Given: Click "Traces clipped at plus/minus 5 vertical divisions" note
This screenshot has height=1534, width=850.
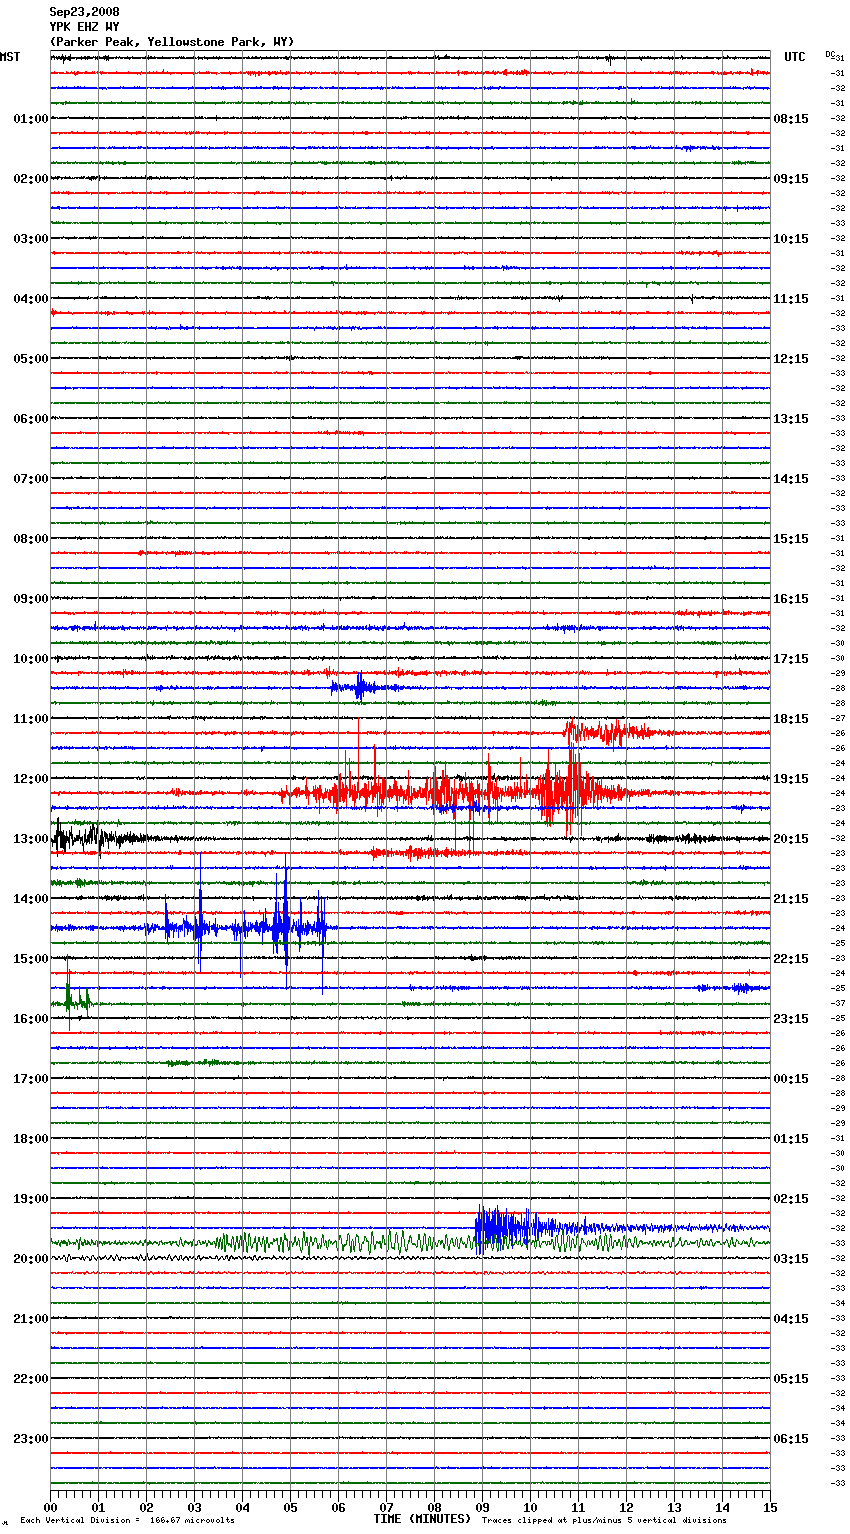Looking at the screenshot, I should [x=604, y=1521].
